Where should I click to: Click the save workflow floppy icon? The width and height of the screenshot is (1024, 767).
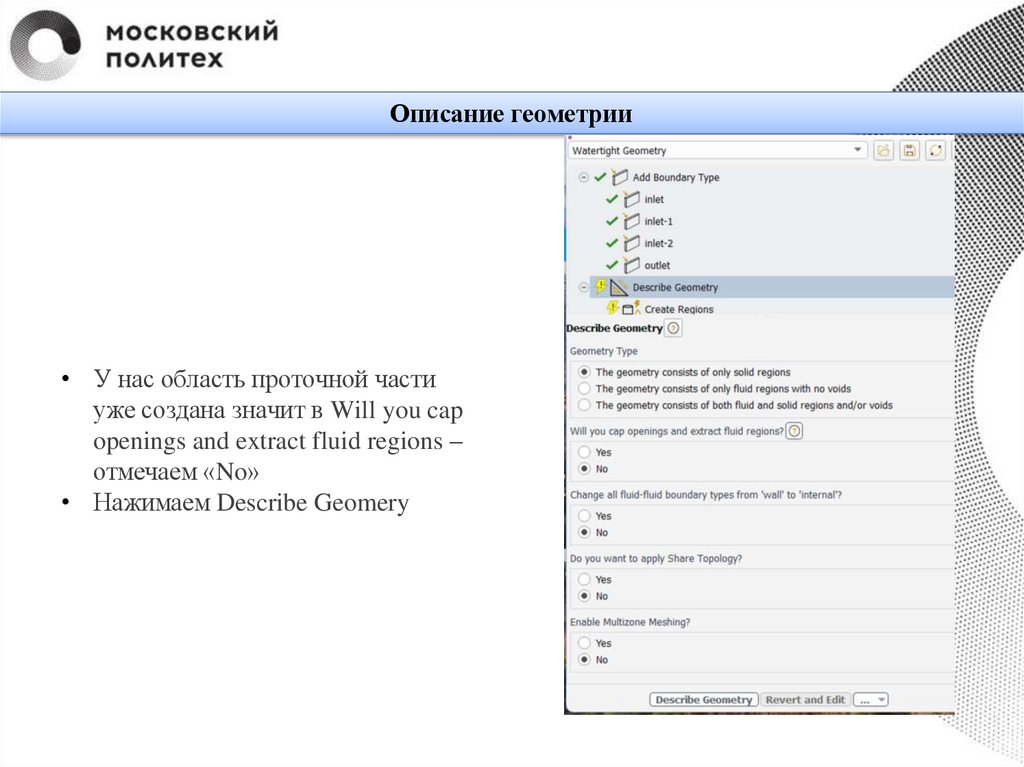coord(909,151)
